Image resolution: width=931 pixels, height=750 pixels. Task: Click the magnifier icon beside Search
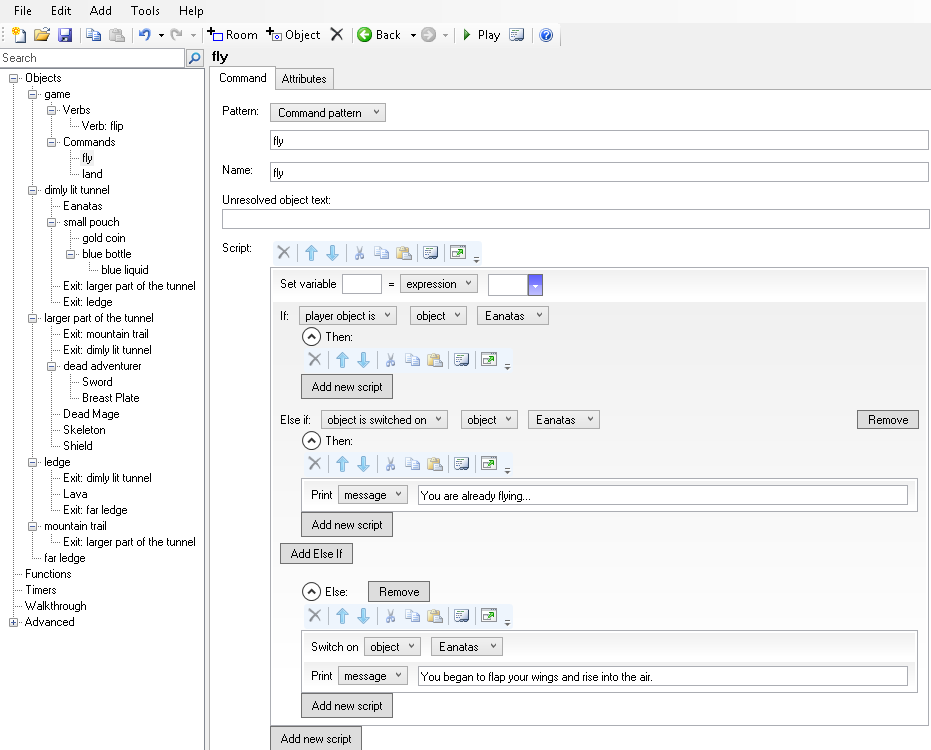coord(195,59)
